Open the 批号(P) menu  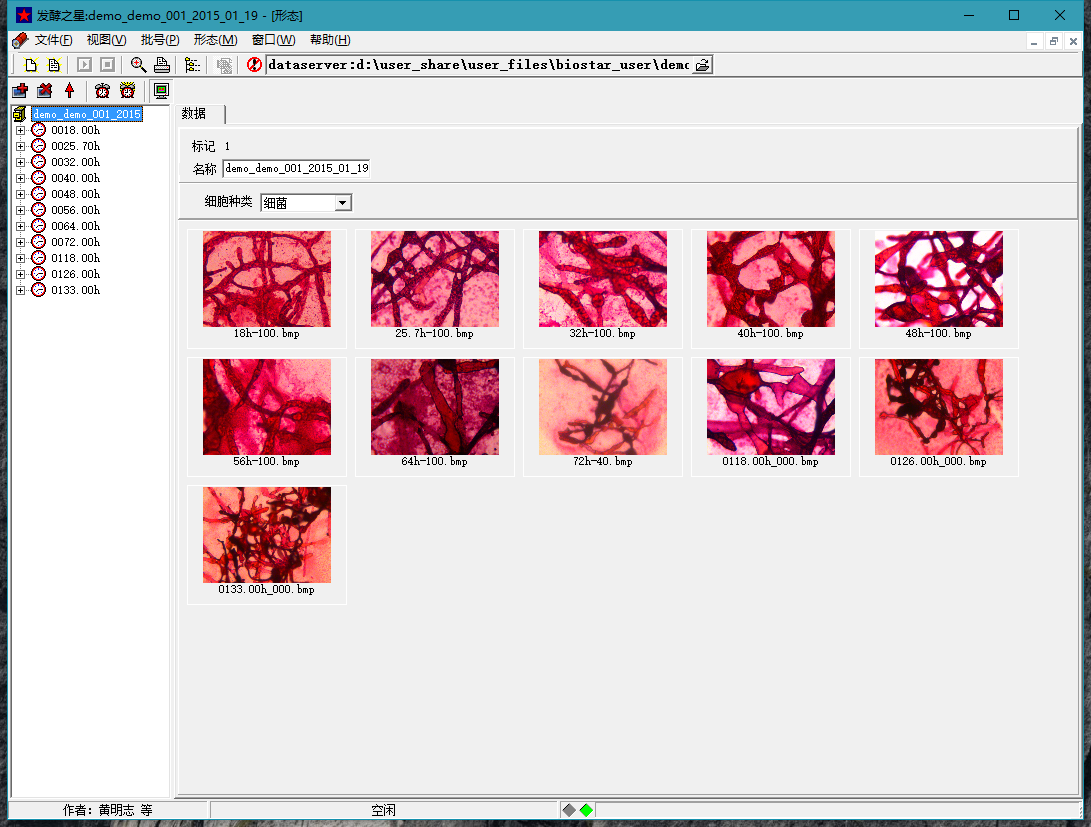[x=160, y=40]
